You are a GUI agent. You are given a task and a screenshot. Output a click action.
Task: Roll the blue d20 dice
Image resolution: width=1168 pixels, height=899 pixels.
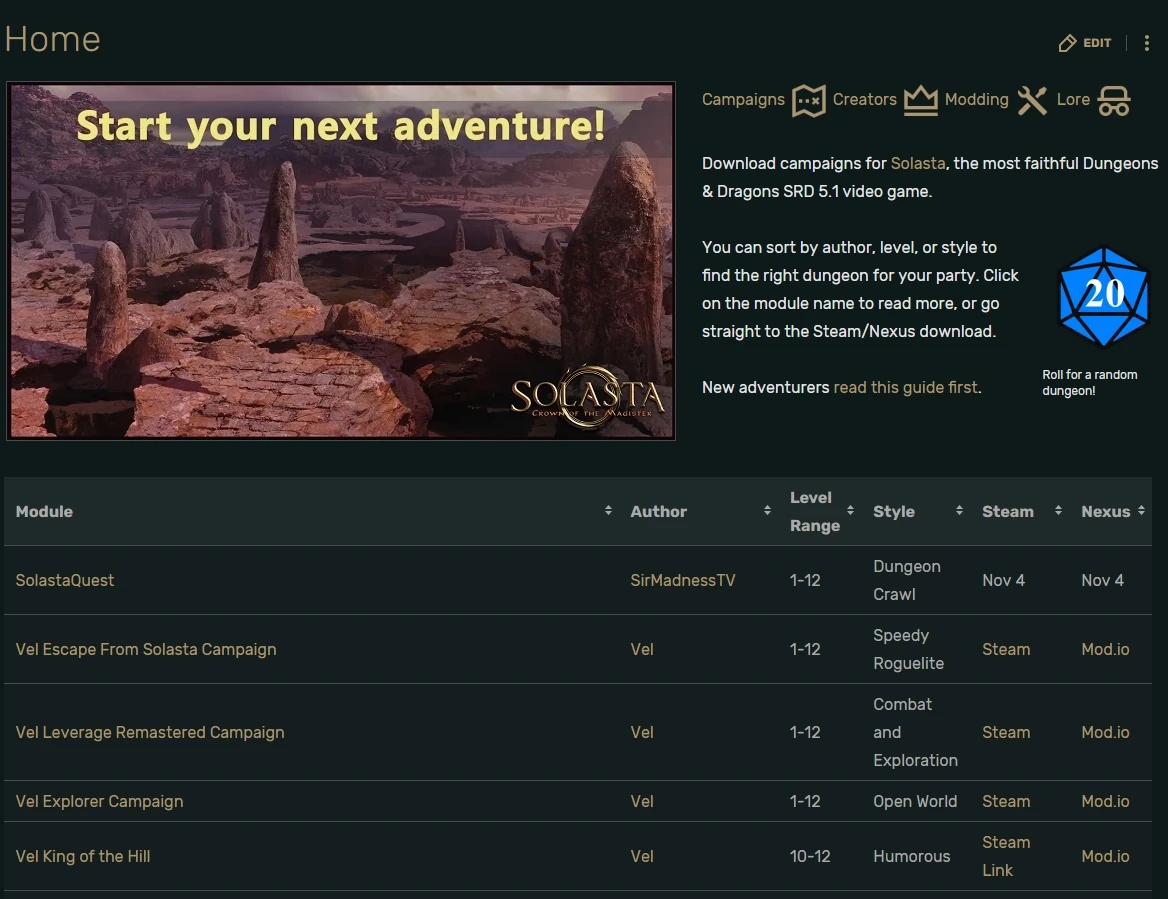click(x=1103, y=297)
